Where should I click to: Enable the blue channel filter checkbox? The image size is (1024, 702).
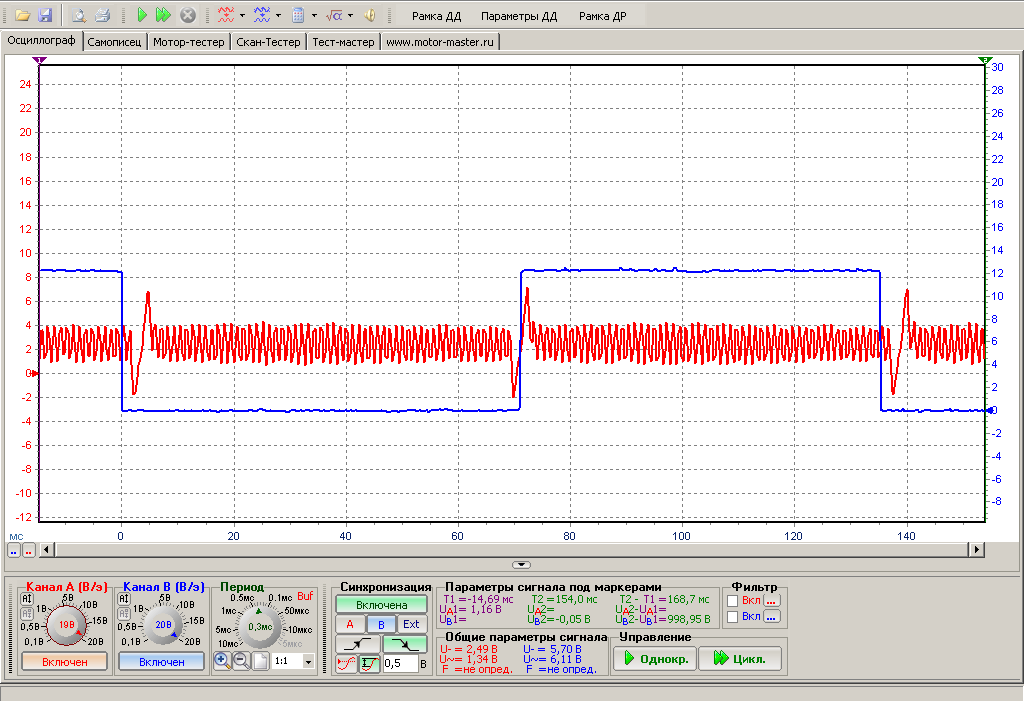point(733,617)
